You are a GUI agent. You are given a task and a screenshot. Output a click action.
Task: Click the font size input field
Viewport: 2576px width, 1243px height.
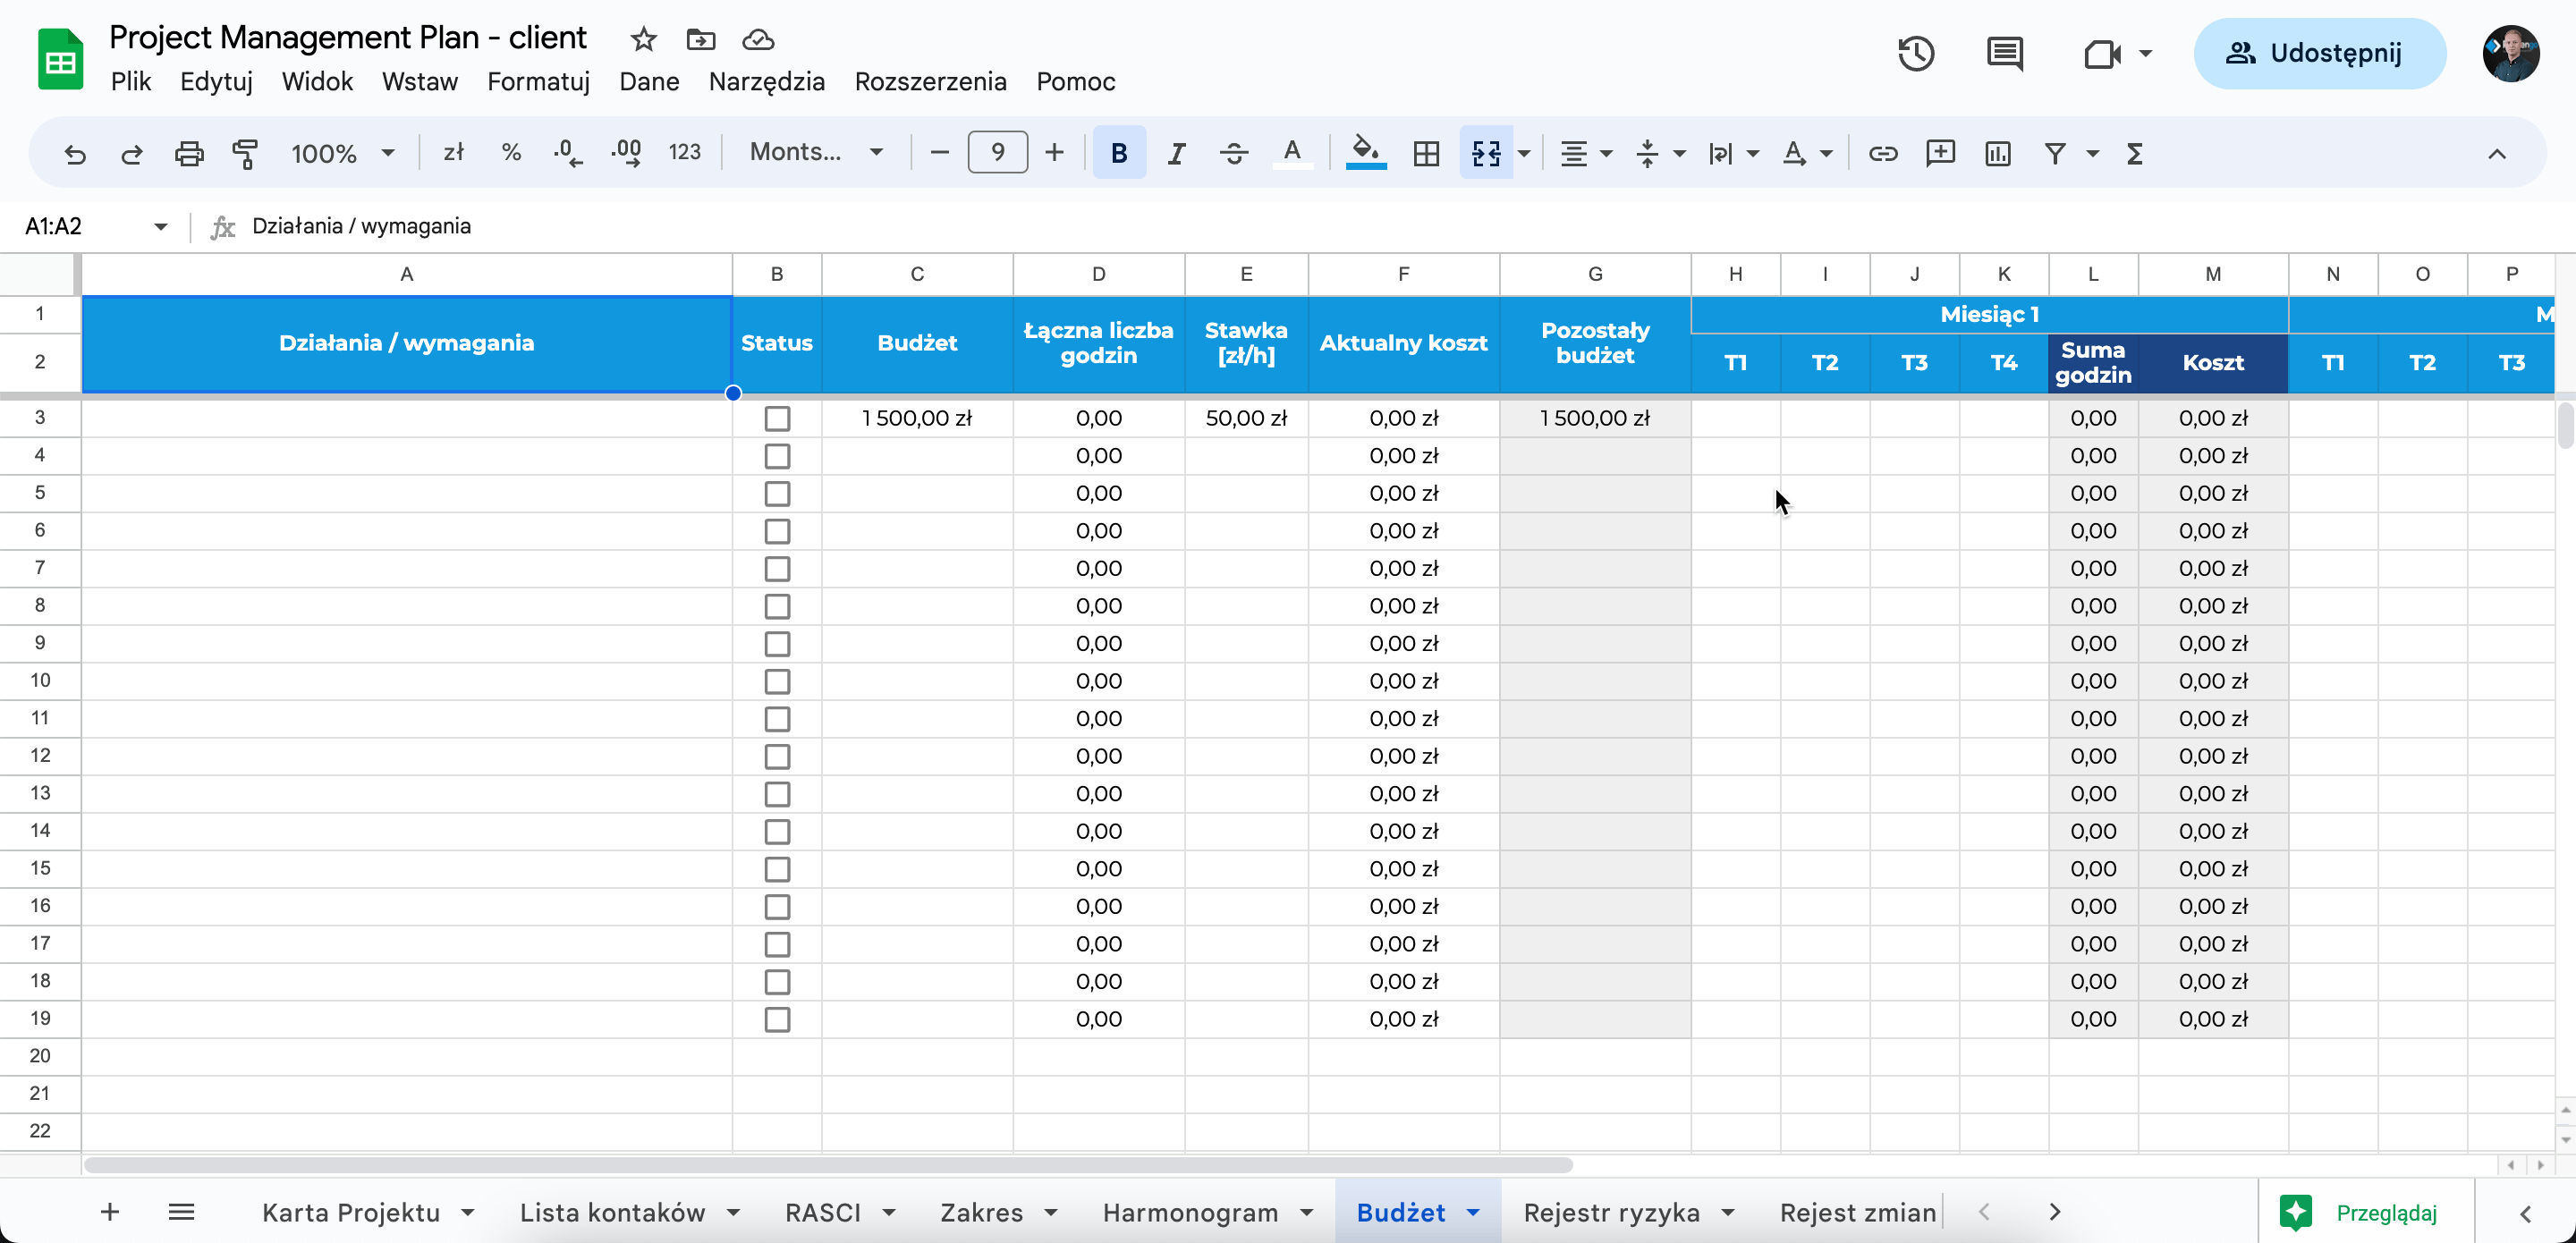pos(997,152)
